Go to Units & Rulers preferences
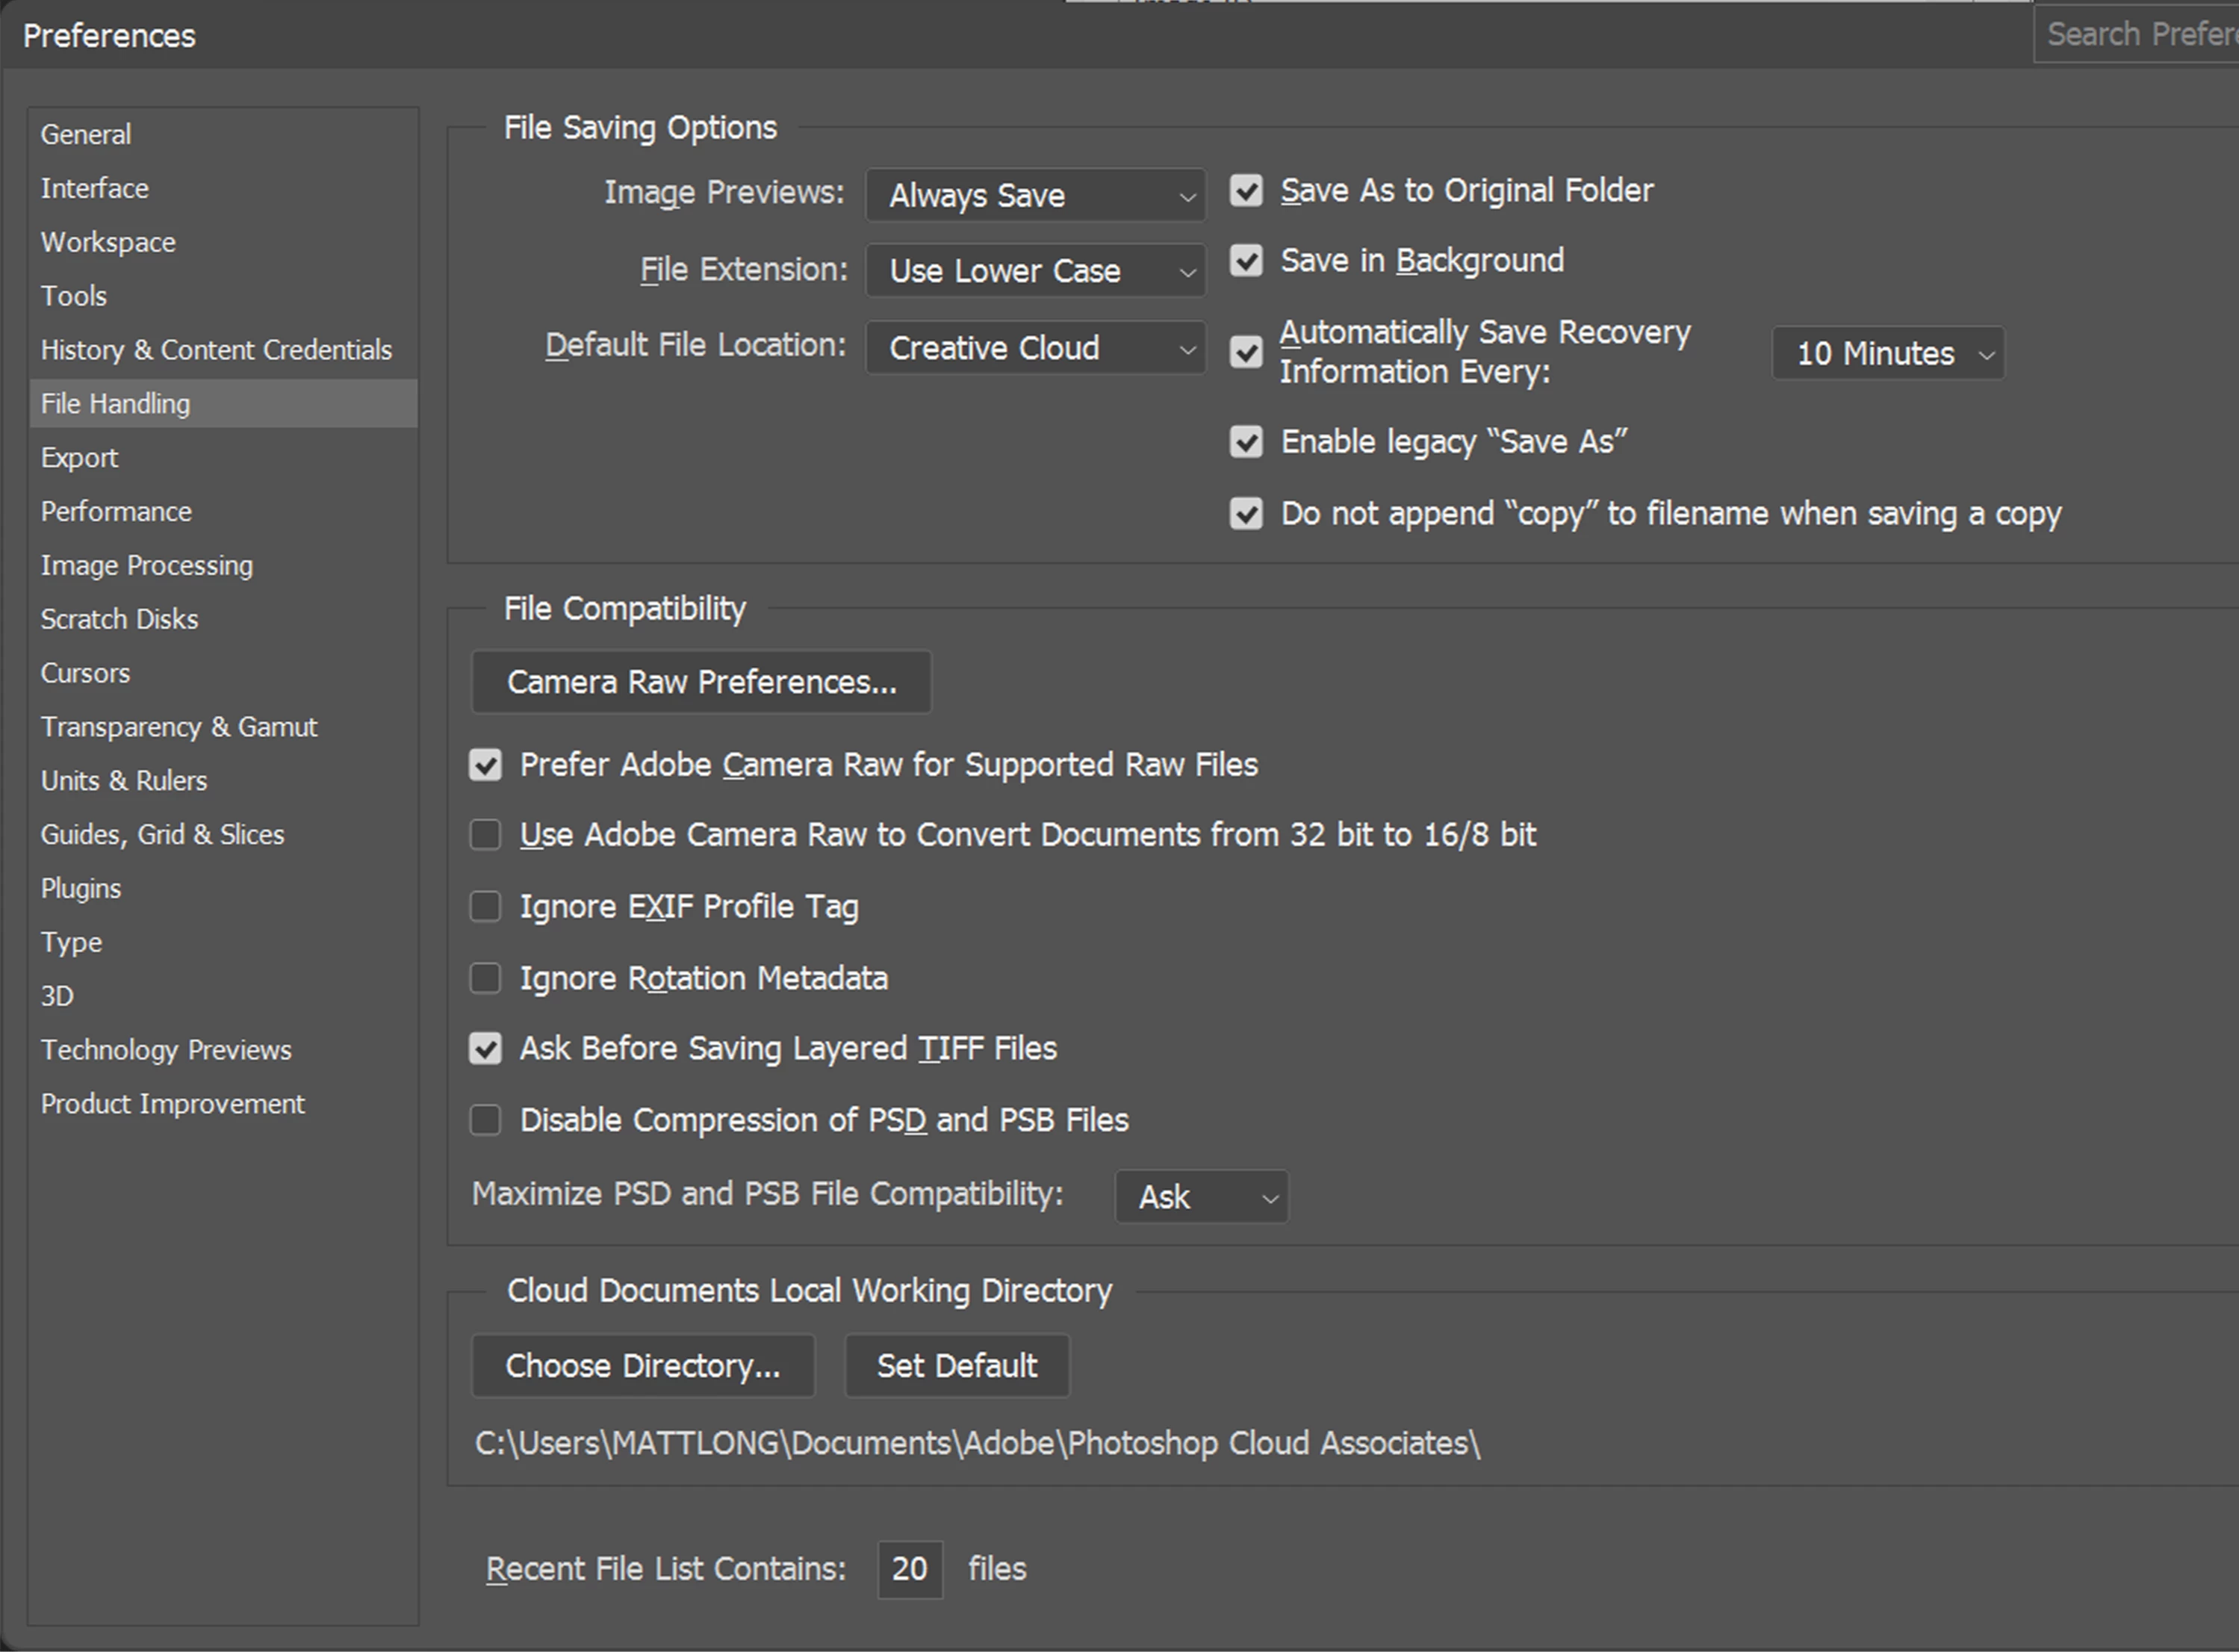2239x1652 pixels. click(124, 781)
